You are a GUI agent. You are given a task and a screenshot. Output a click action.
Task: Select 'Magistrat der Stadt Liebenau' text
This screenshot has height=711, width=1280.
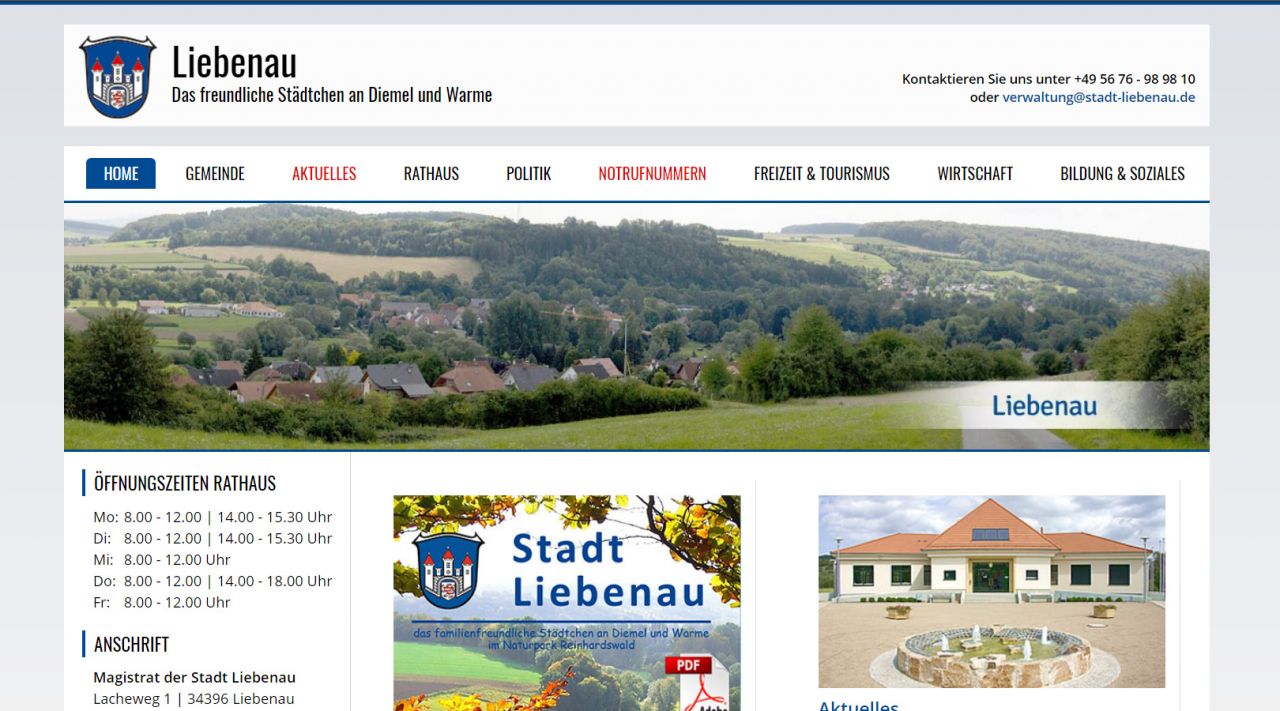(x=194, y=677)
